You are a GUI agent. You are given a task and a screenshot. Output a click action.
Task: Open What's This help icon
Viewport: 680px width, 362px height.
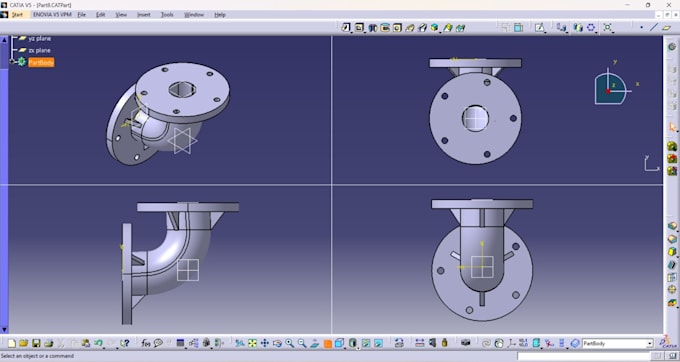(124, 343)
